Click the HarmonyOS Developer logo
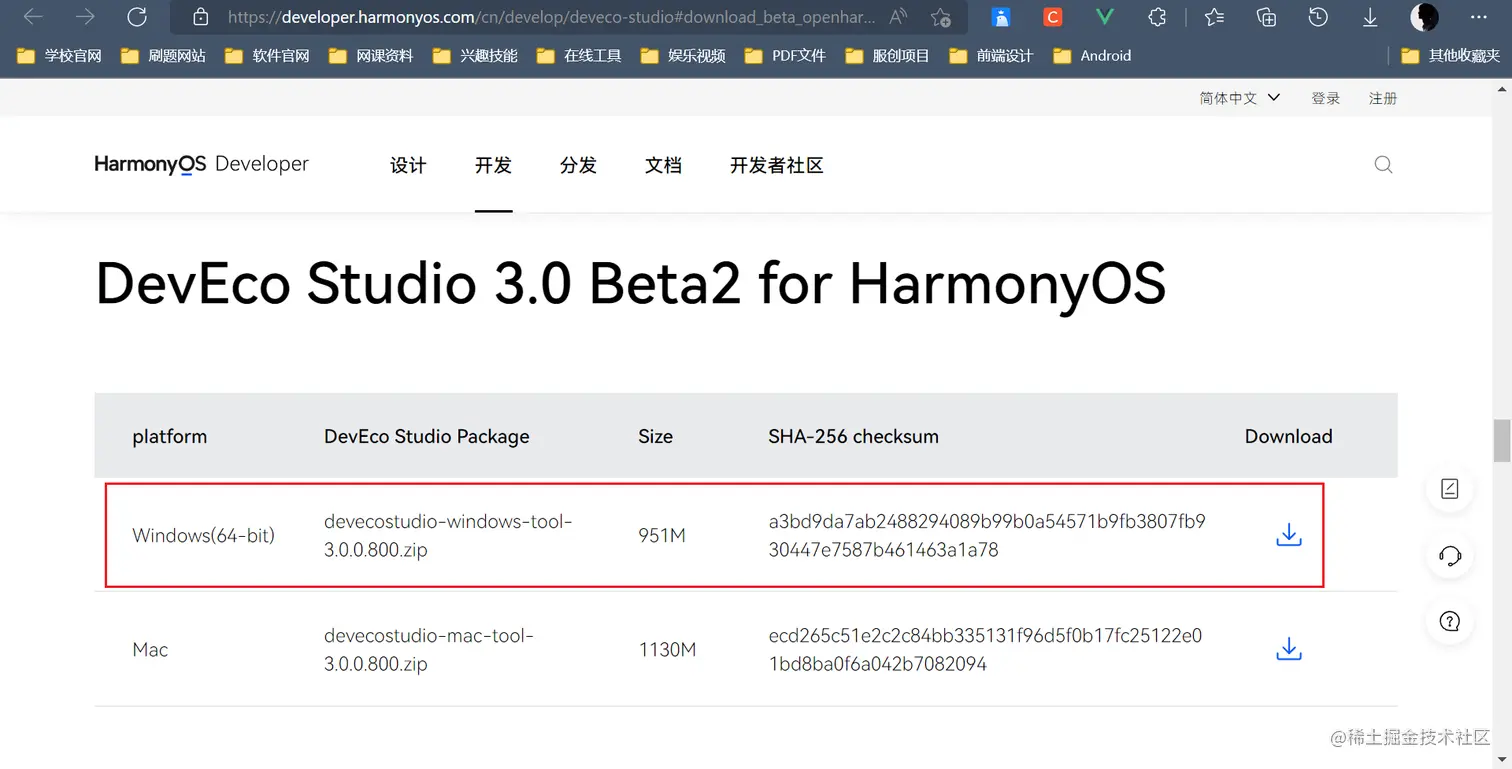 coord(202,164)
